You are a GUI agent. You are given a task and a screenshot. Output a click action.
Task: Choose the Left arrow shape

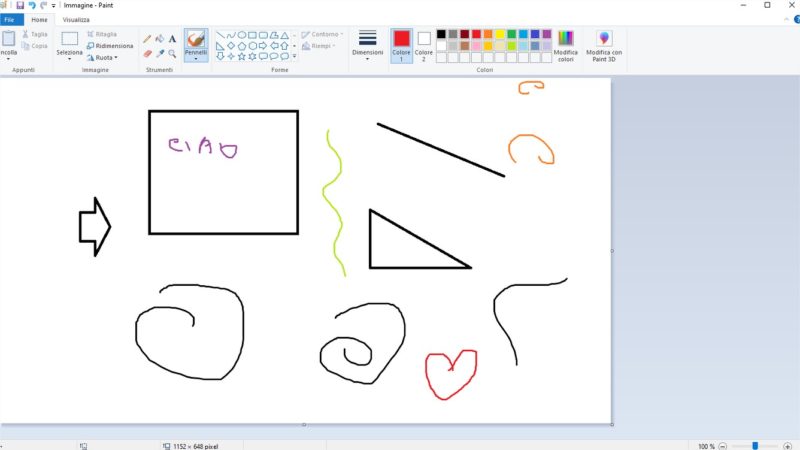[274, 46]
